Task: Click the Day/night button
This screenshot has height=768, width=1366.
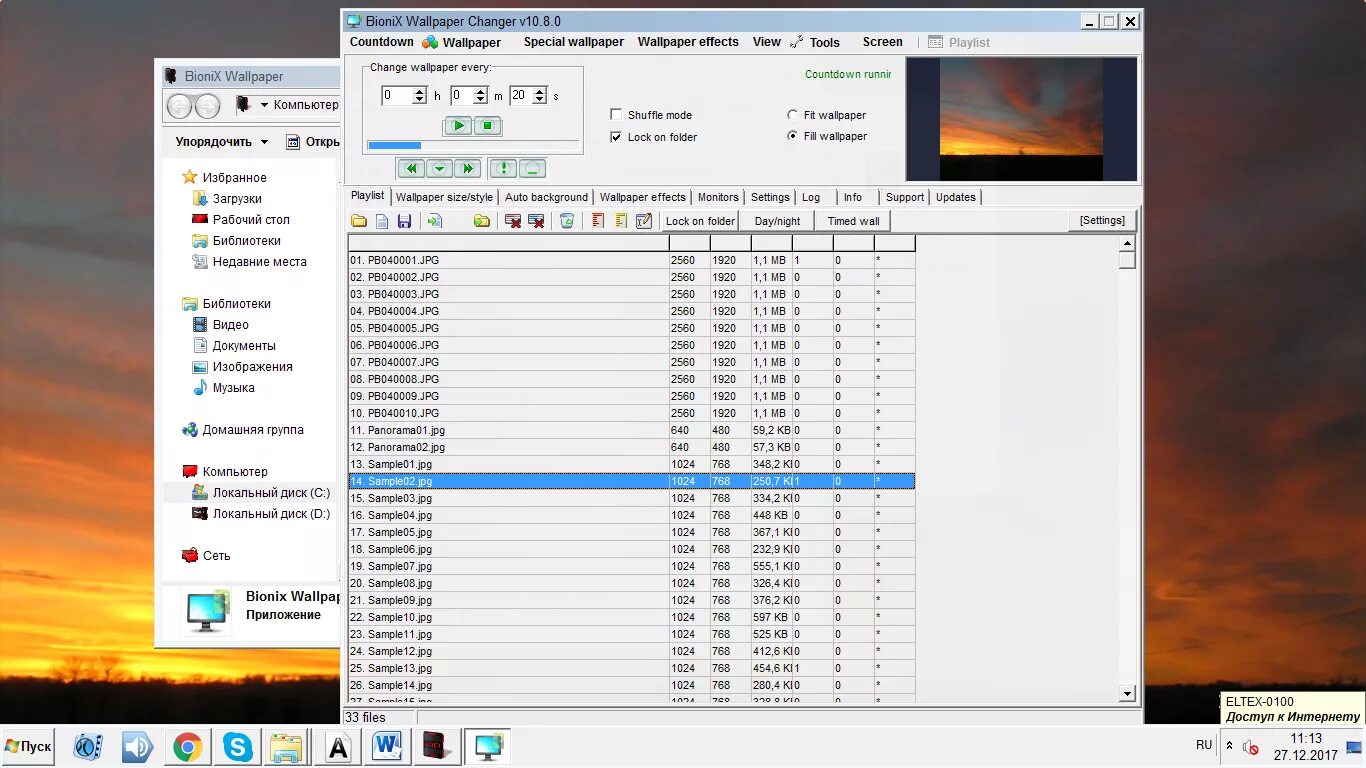Action: [777, 221]
